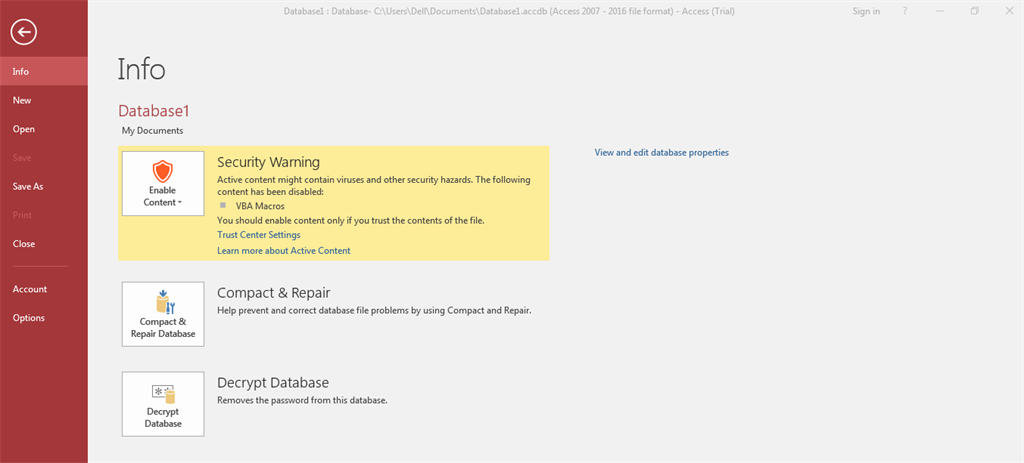Click Learn more about Active Content
Viewport: 1024px width, 463px height.
click(283, 251)
